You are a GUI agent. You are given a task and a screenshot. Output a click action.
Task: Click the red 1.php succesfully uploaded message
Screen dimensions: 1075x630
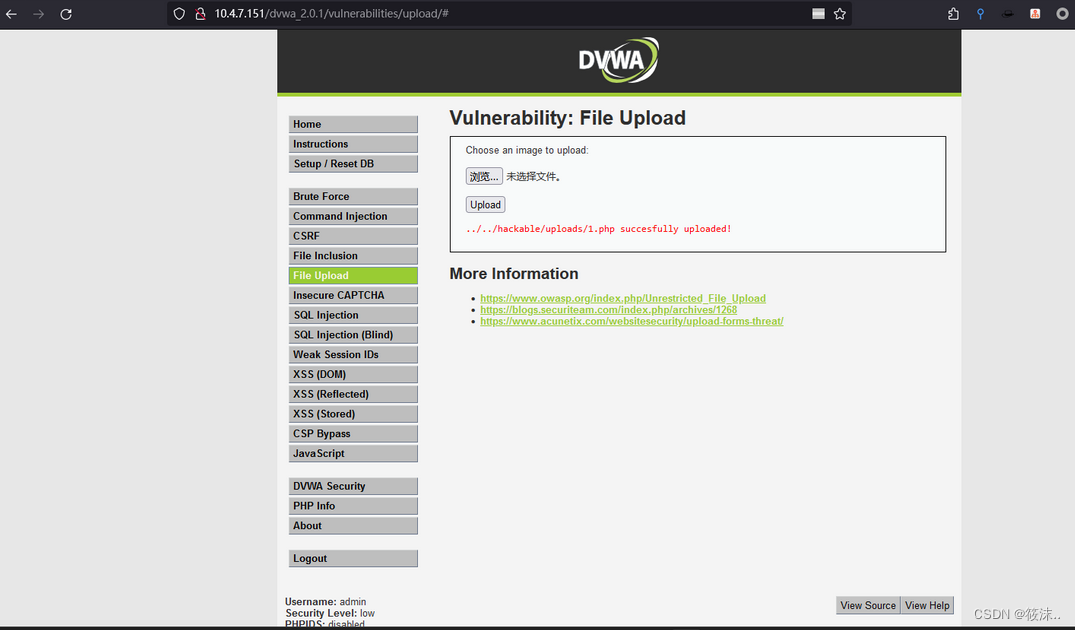pyautogui.click(x=599, y=229)
